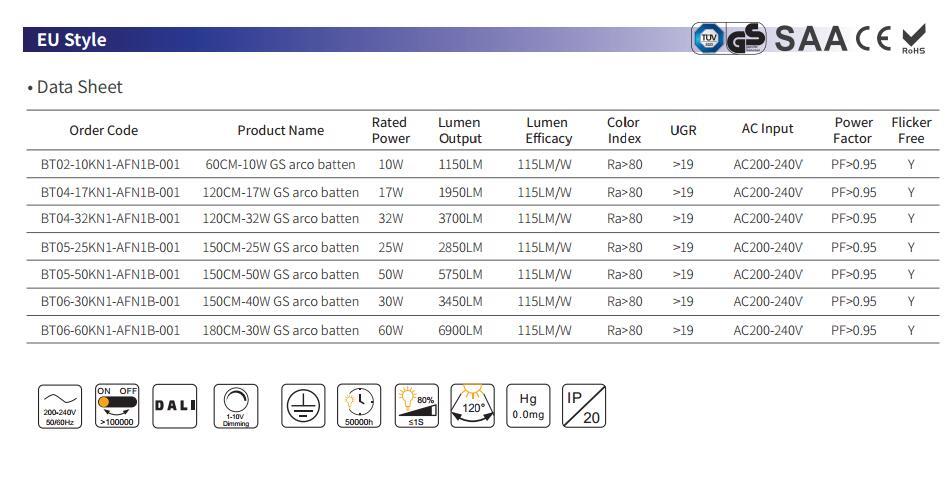Screen dimensions: 948x480
Task: Click order code BT02-10KN1-AFN1B-001
Action: coord(110,164)
